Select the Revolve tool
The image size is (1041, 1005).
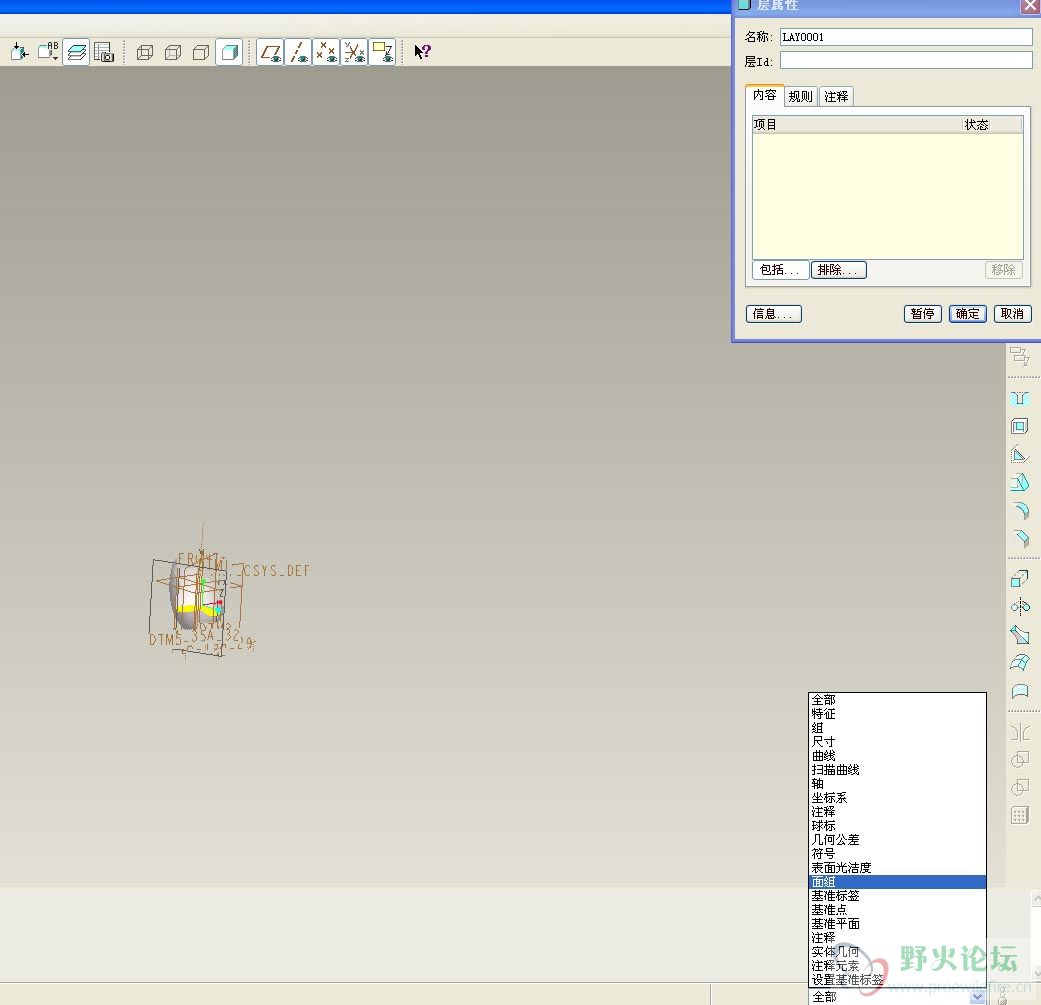1020,607
